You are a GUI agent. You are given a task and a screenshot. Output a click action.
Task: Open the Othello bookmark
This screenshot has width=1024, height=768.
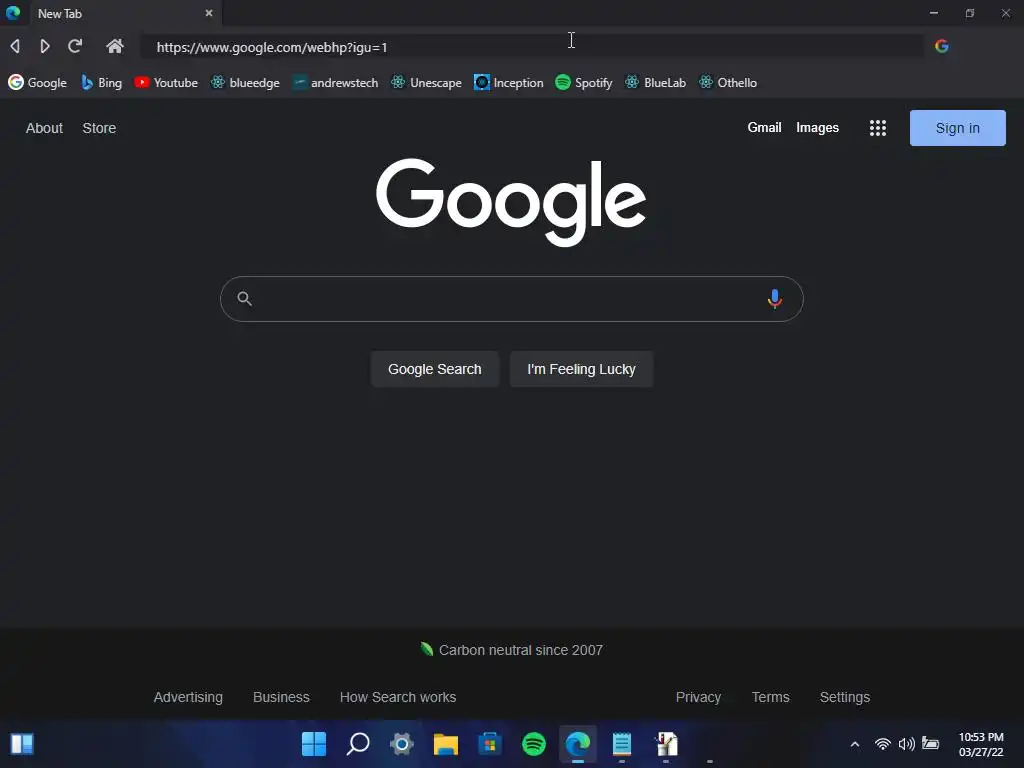pyautogui.click(x=728, y=82)
